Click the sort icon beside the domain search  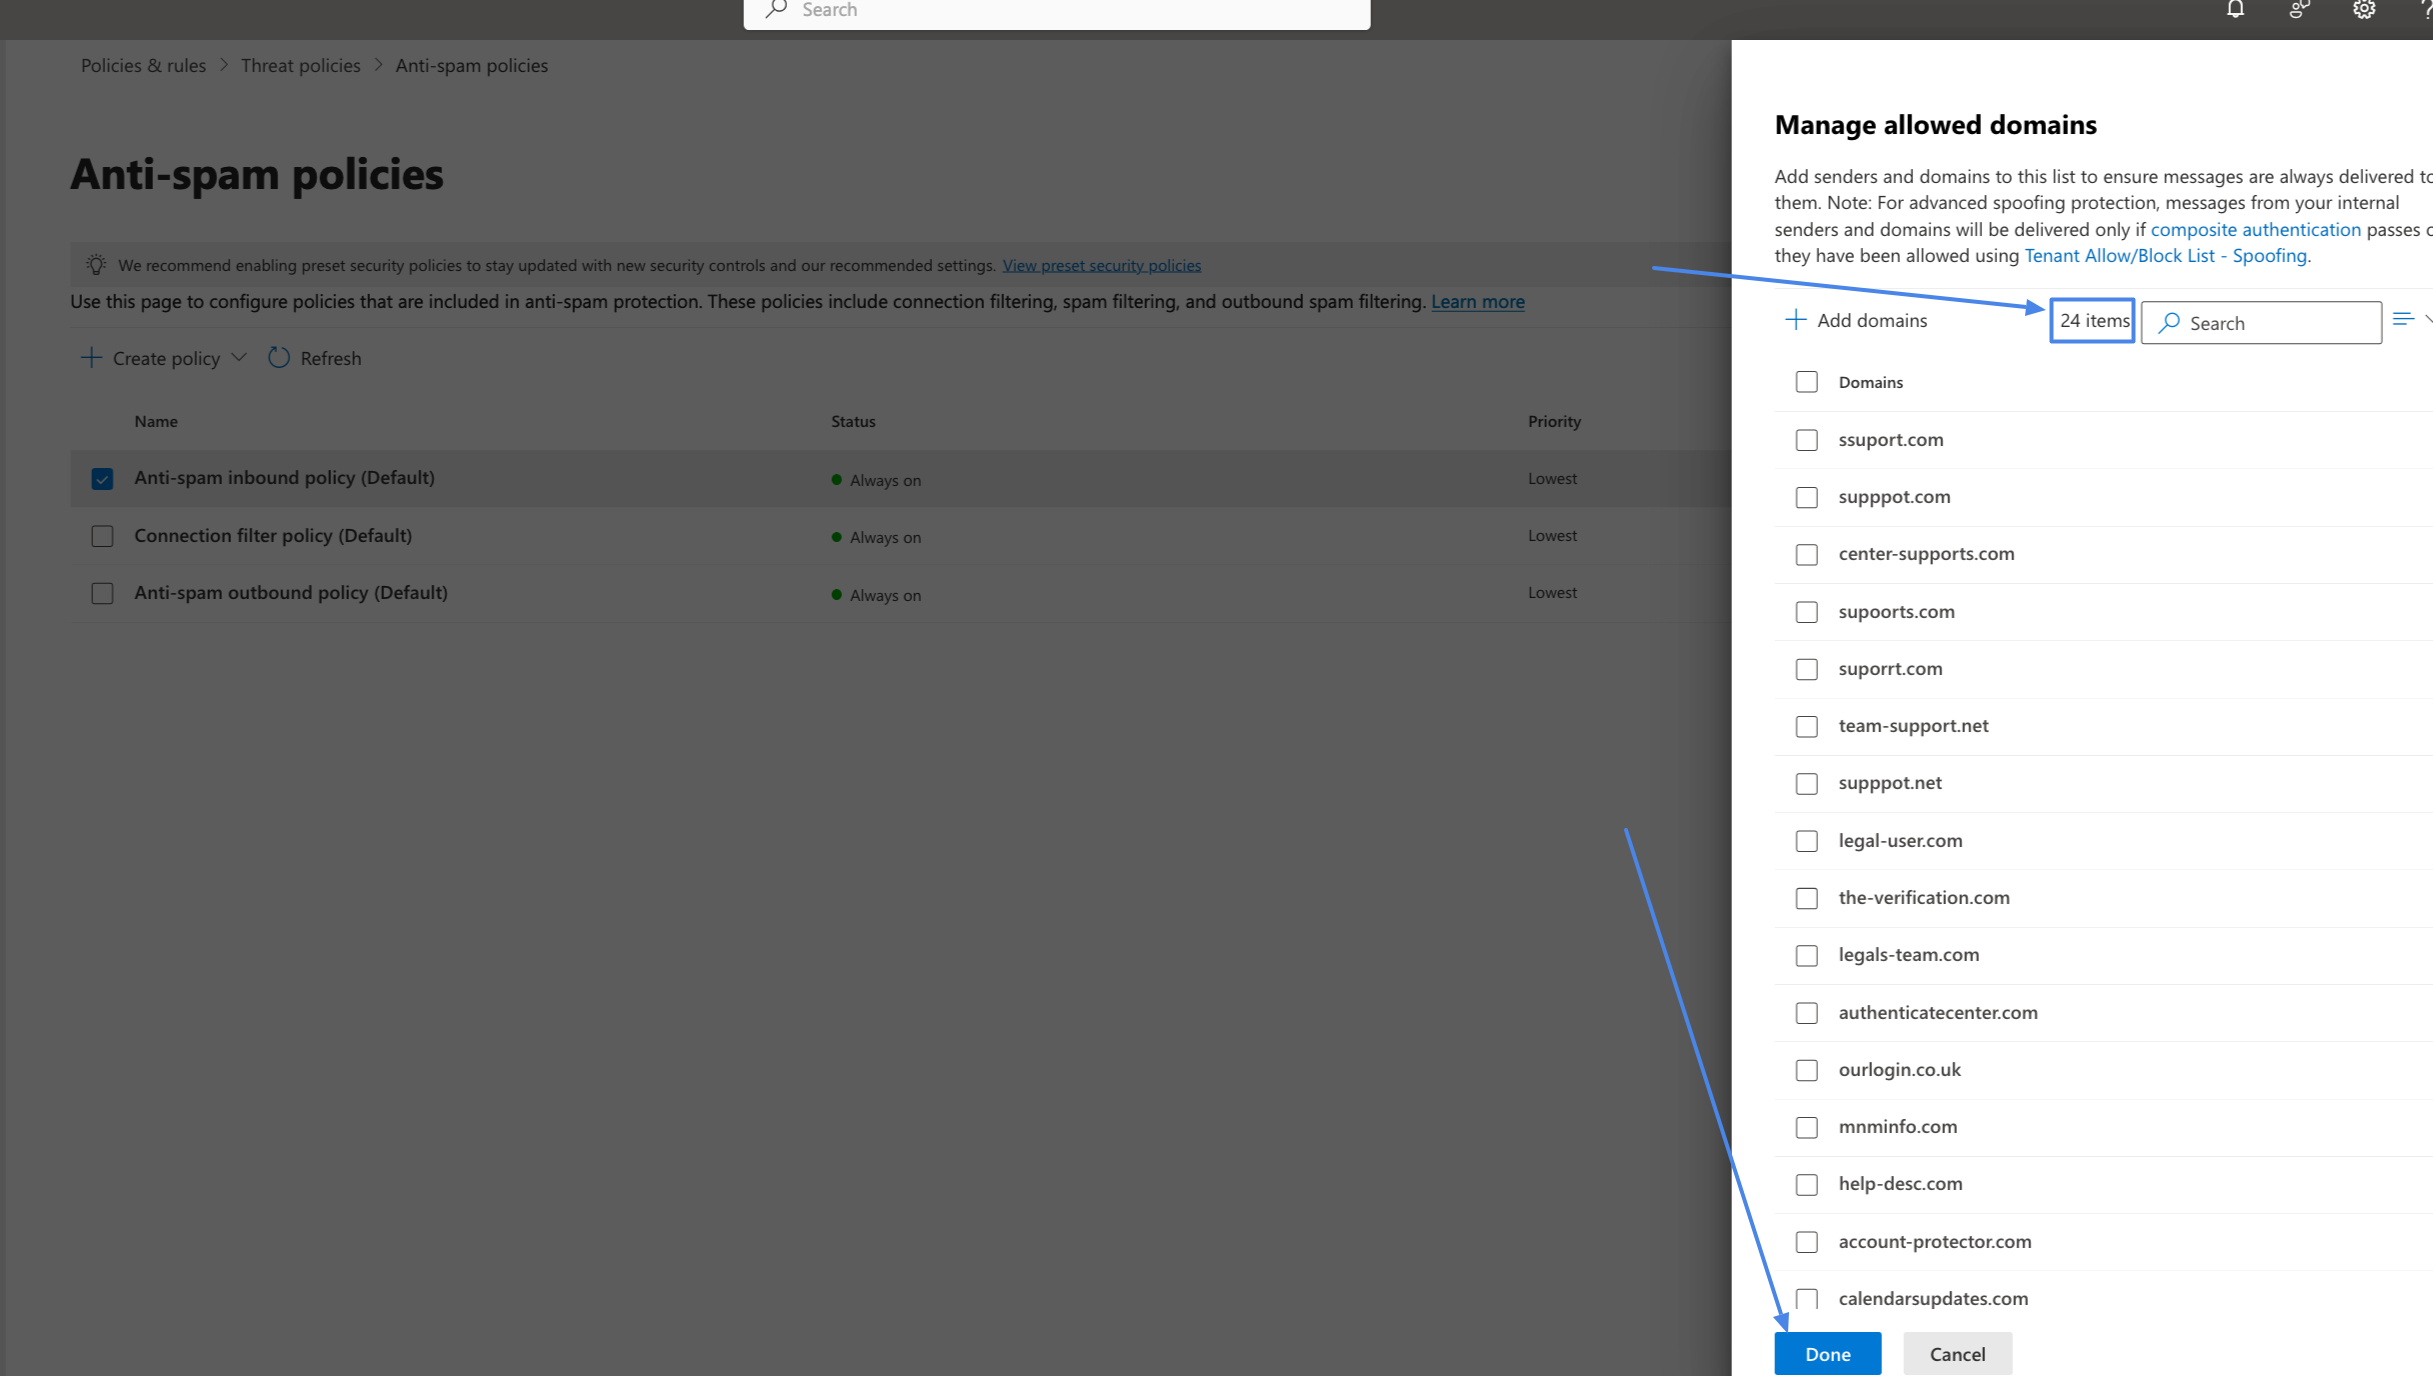coord(2404,318)
